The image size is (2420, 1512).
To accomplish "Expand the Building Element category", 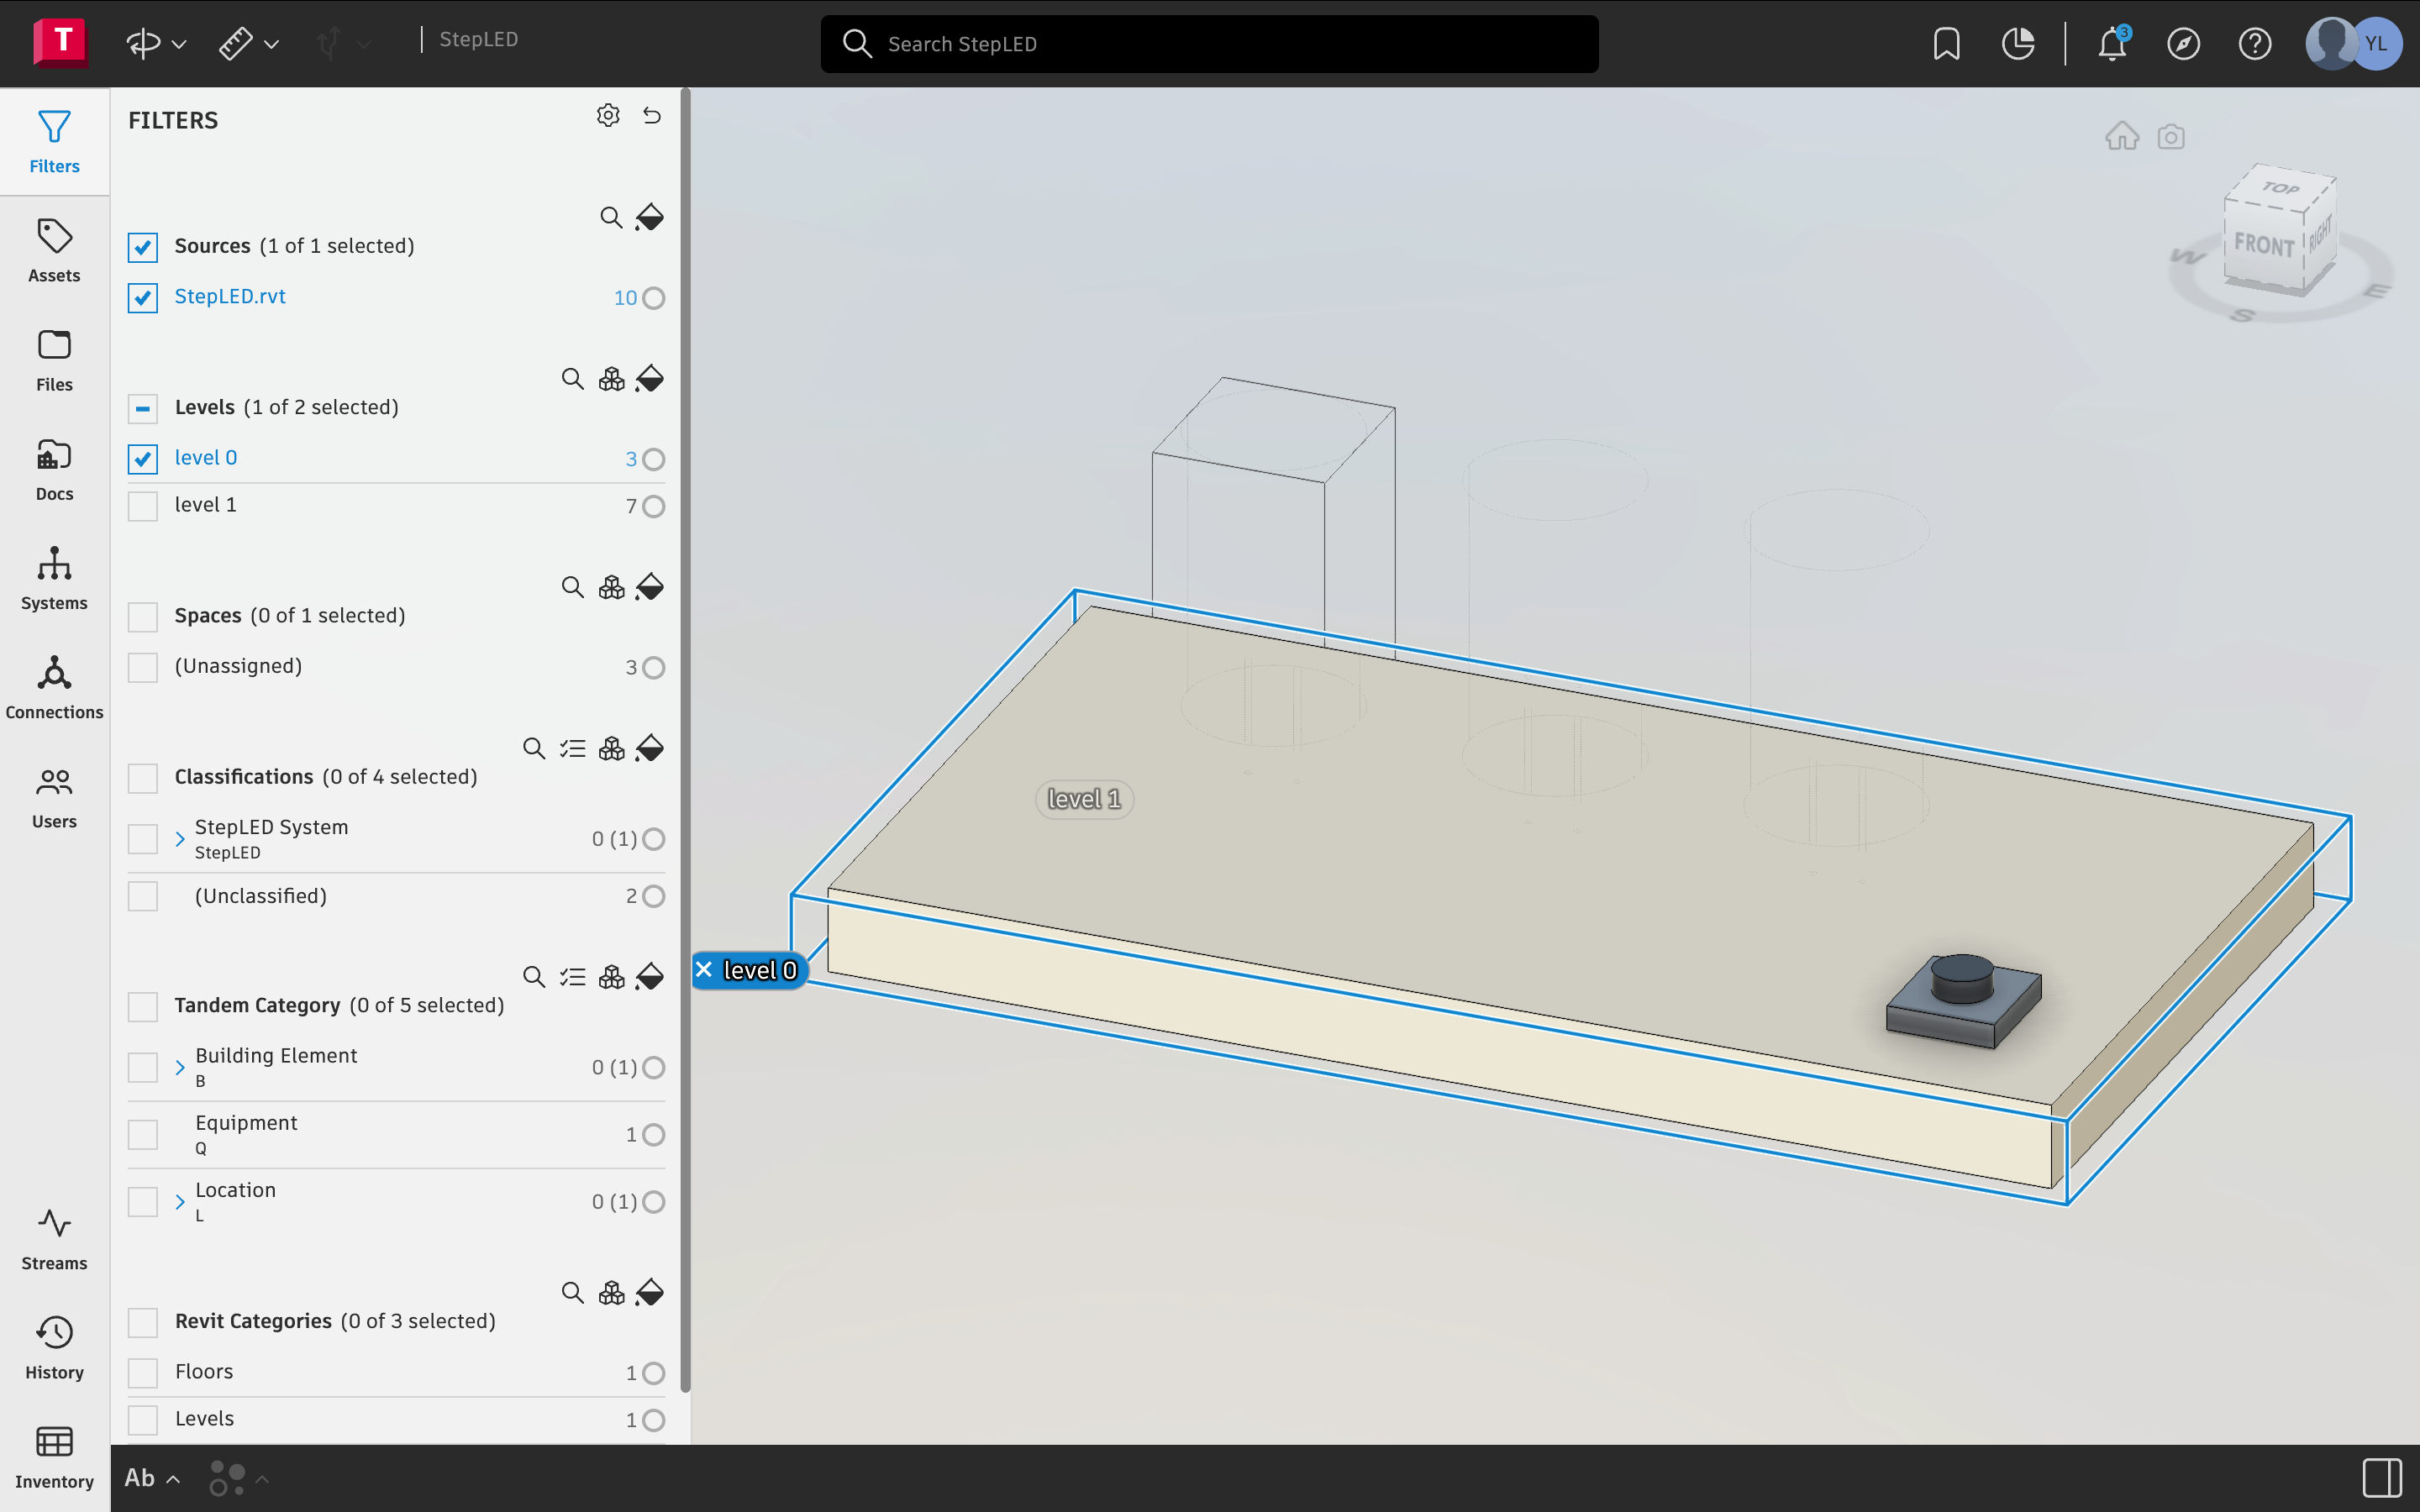I will (x=180, y=1067).
